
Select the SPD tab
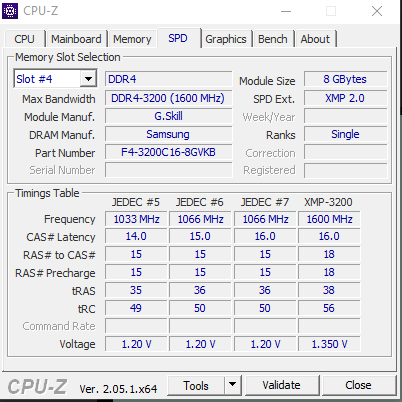coord(178,38)
